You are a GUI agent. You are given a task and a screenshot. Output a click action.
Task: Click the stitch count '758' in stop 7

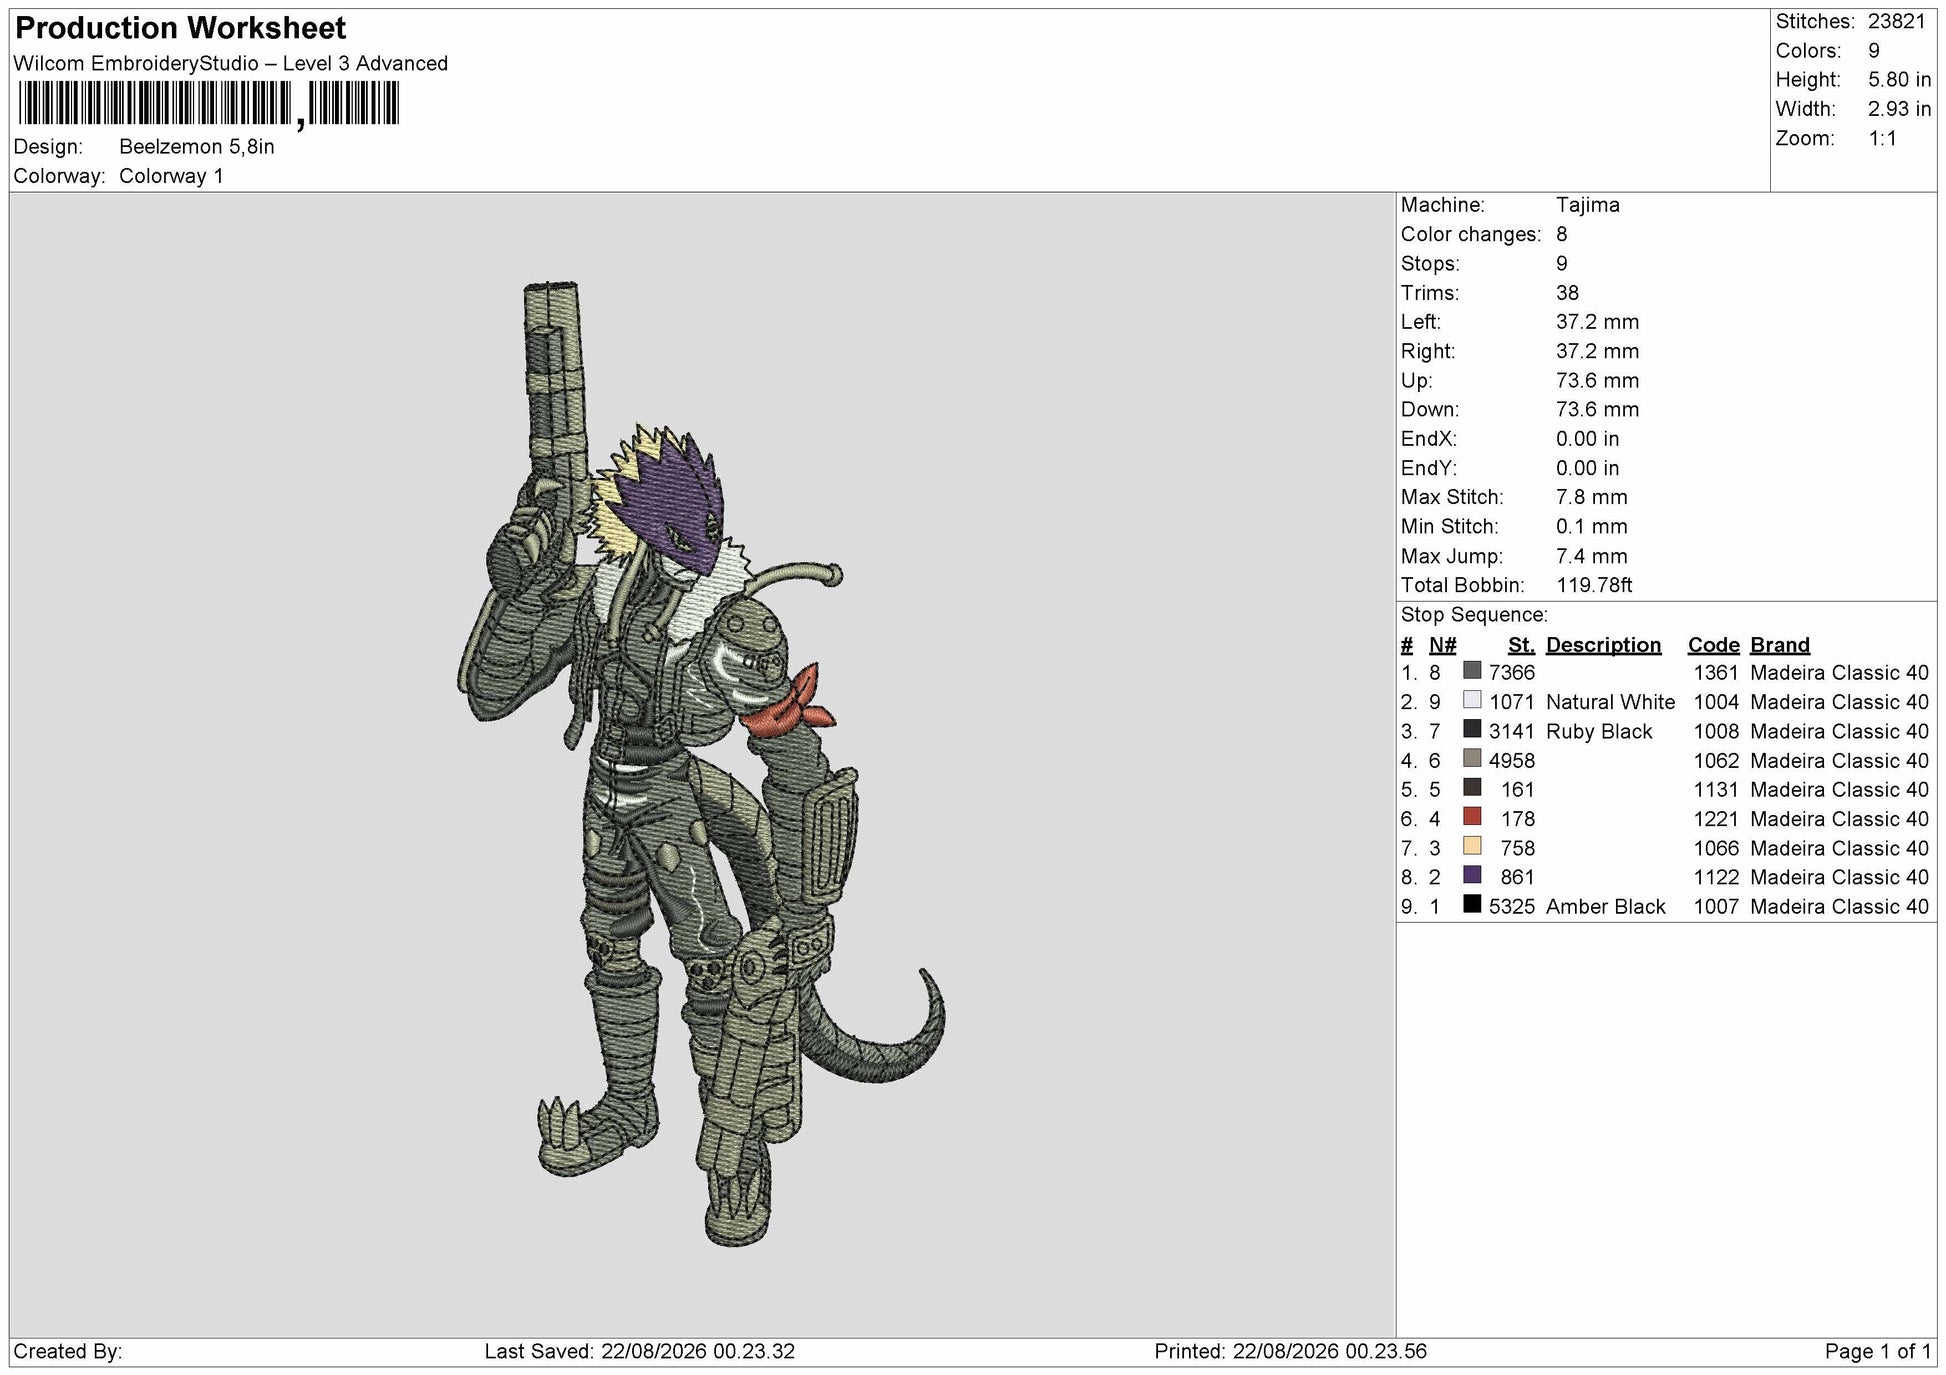[x=1518, y=848]
